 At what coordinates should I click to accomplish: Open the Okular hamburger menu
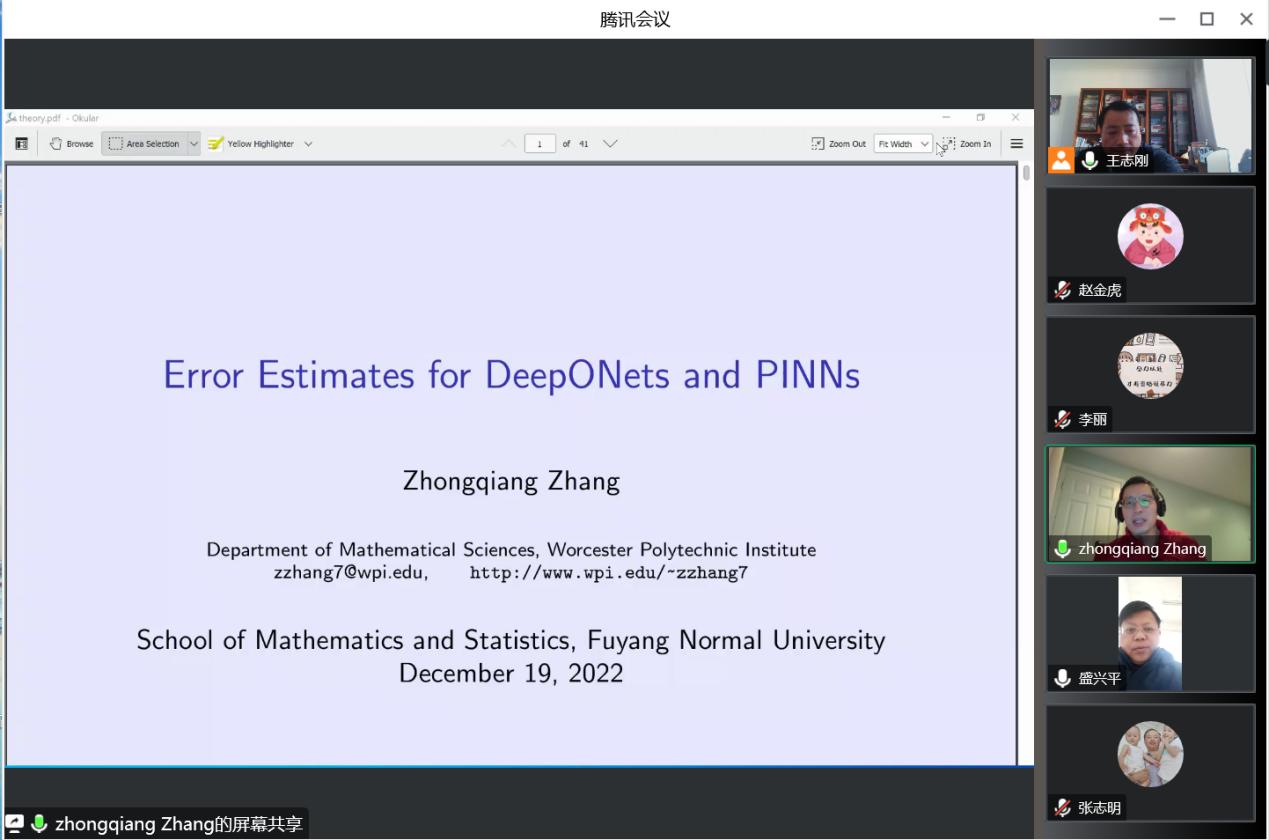click(1017, 144)
